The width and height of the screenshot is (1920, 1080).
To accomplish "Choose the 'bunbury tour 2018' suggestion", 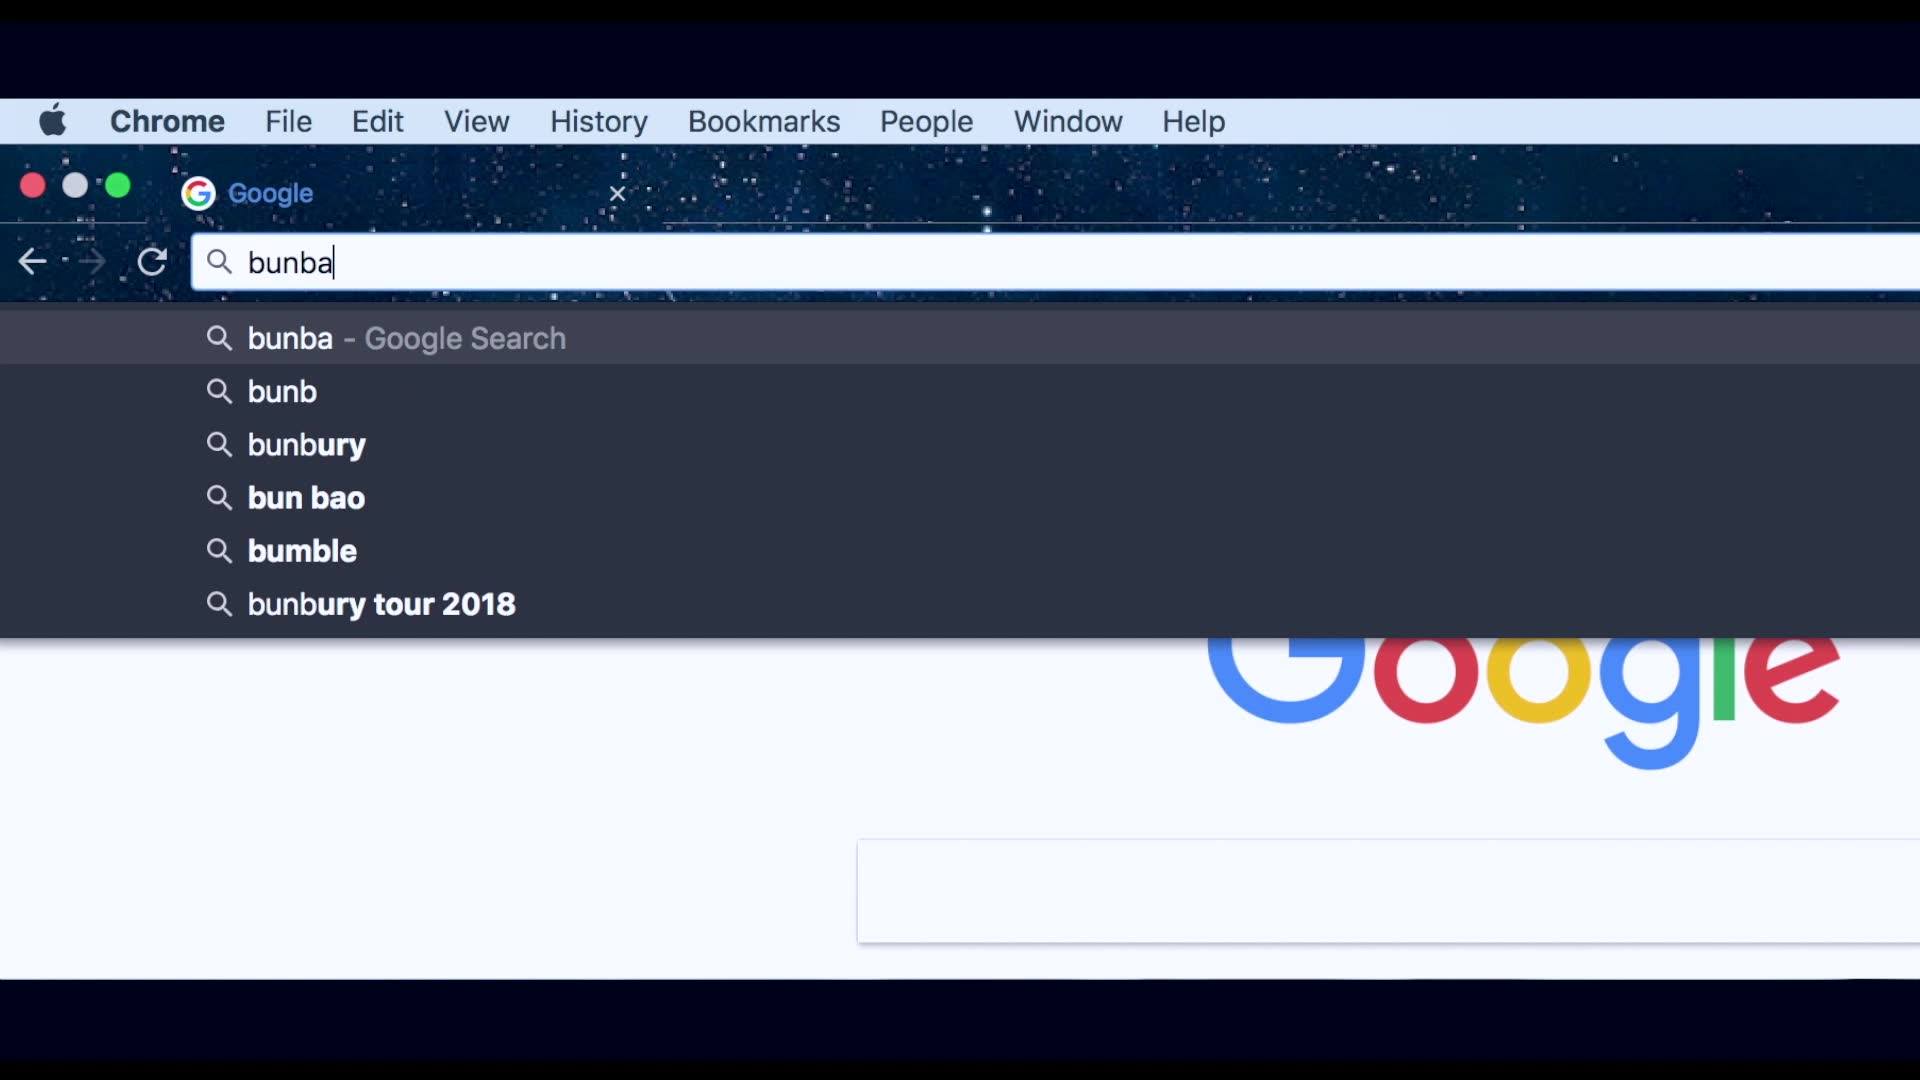I will (960, 604).
